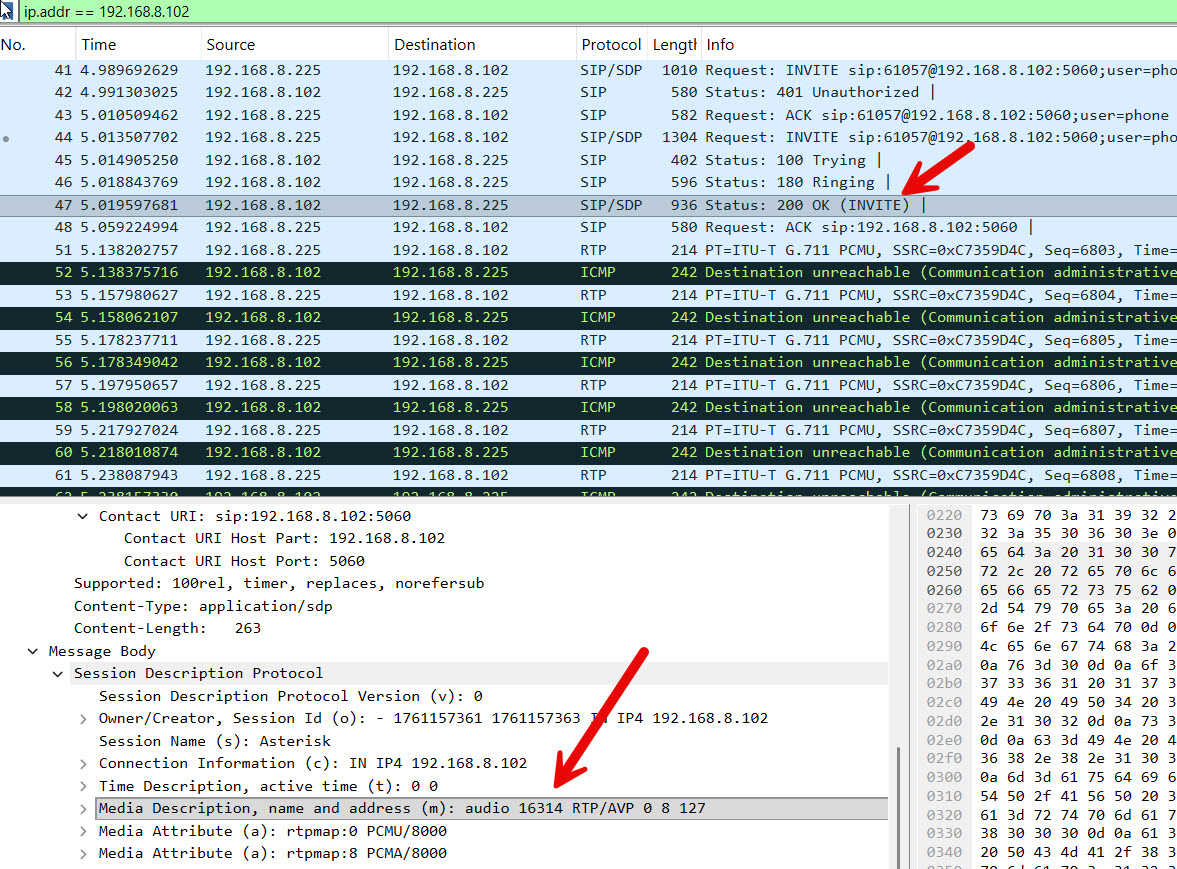
Task: Expand the Owner/Creator, Session Id entry
Action: pos(83,719)
